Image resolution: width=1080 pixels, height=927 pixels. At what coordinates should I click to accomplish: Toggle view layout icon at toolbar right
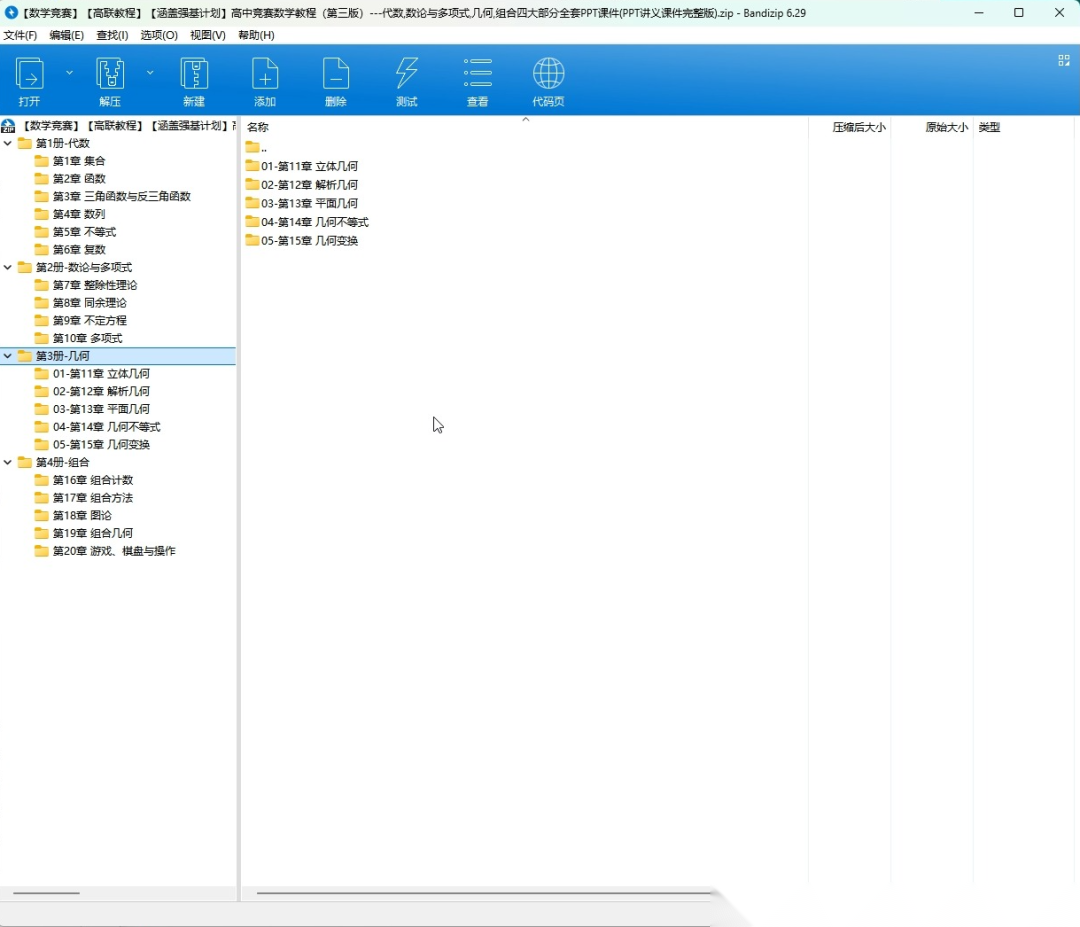click(1064, 61)
